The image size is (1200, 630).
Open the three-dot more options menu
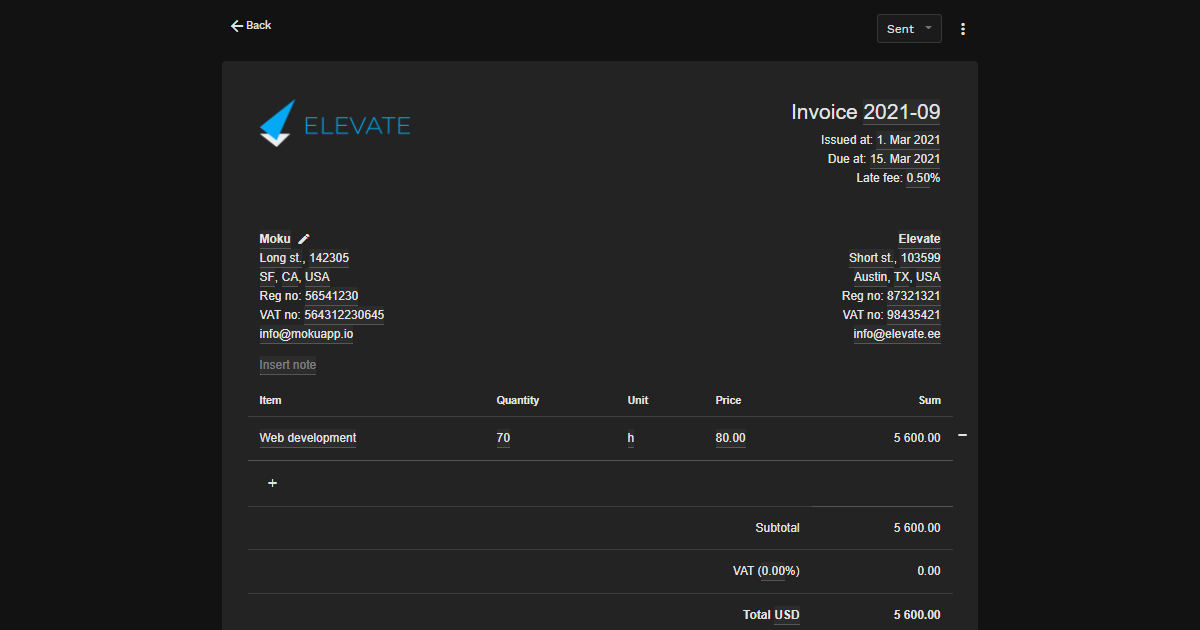[x=963, y=29]
